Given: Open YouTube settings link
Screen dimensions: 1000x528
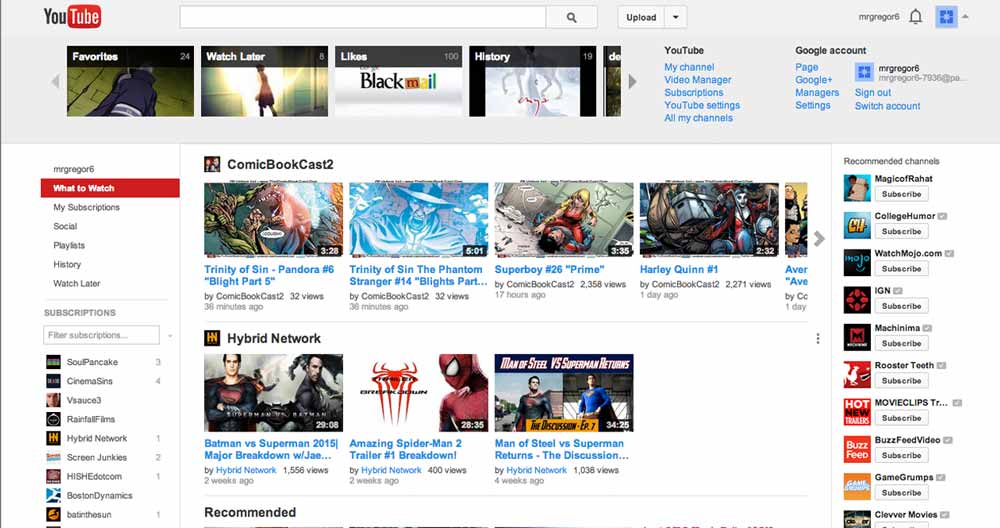Looking at the screenshot, I should (x=702, y=105).
